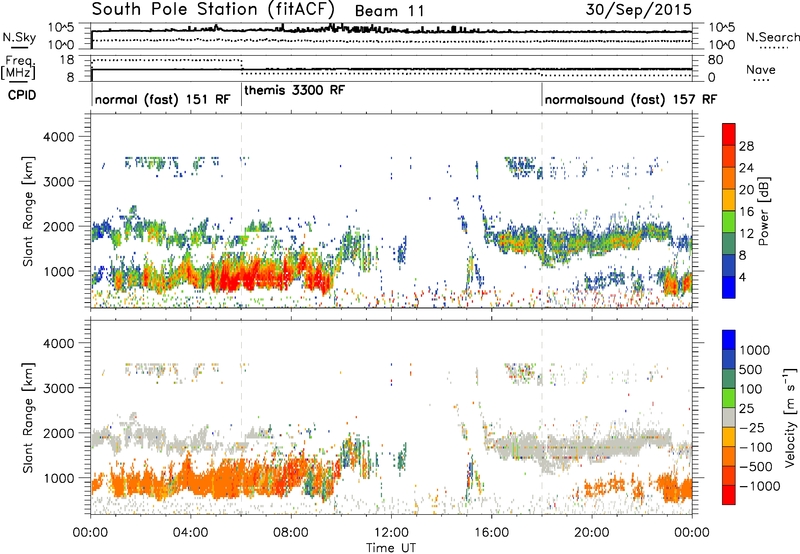Click 'Slant Range [km]' label of power panel
The width and height of the screenshot is (800, 554).
(29, 211)
